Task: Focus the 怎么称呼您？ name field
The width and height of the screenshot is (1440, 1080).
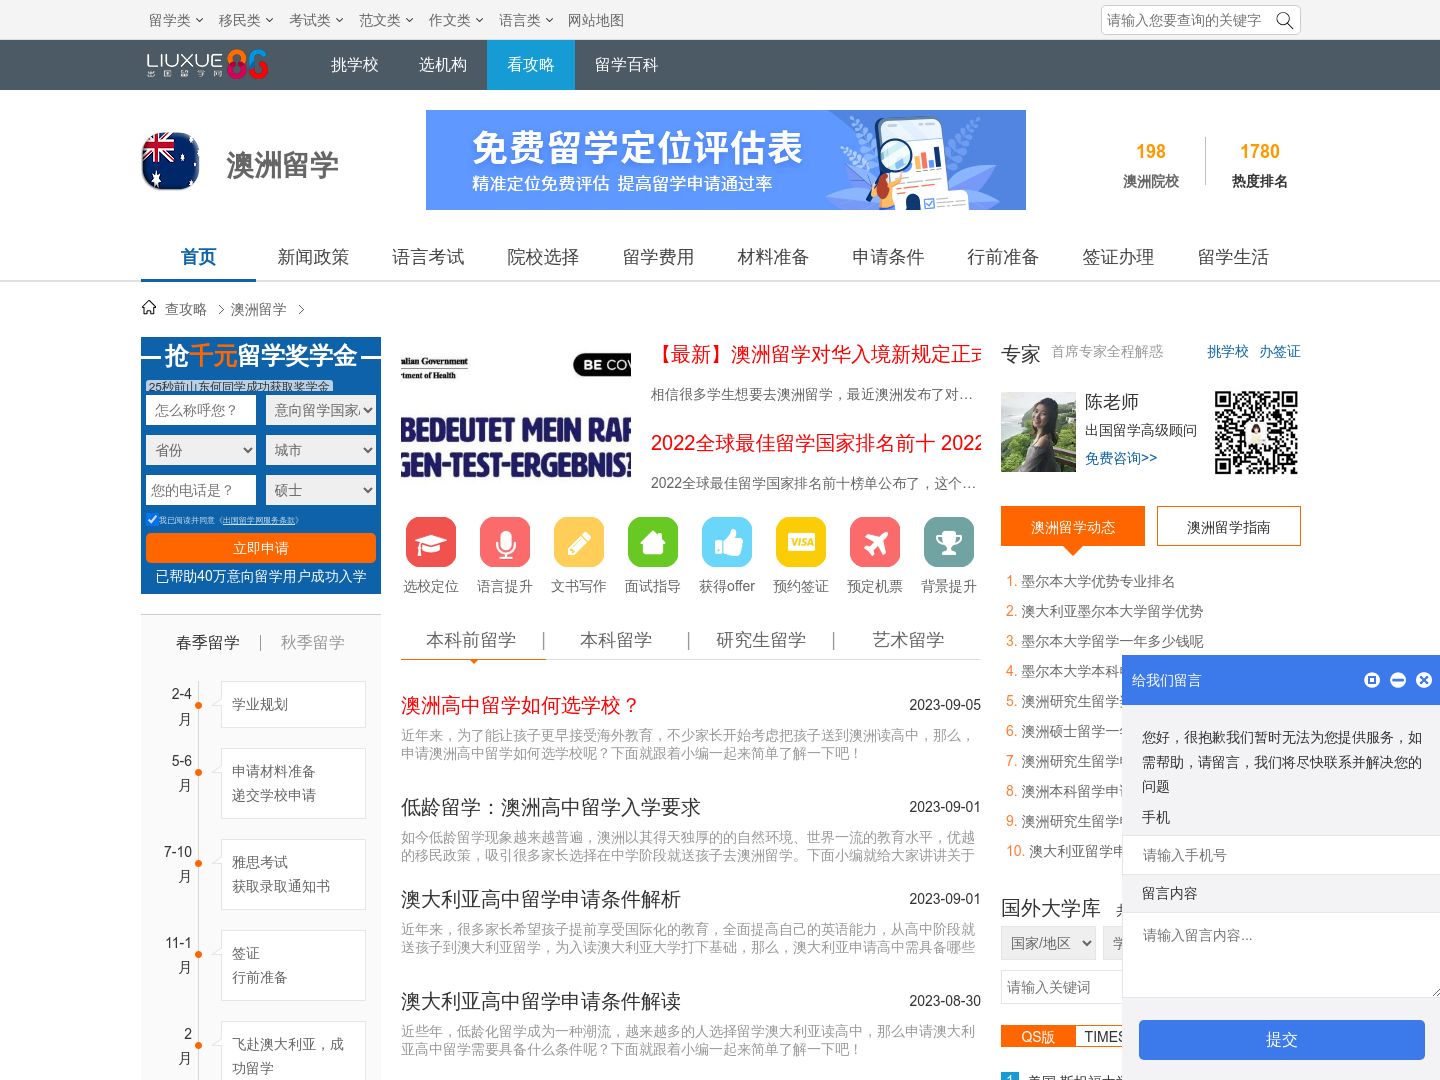Action: [x=201, y=410]
